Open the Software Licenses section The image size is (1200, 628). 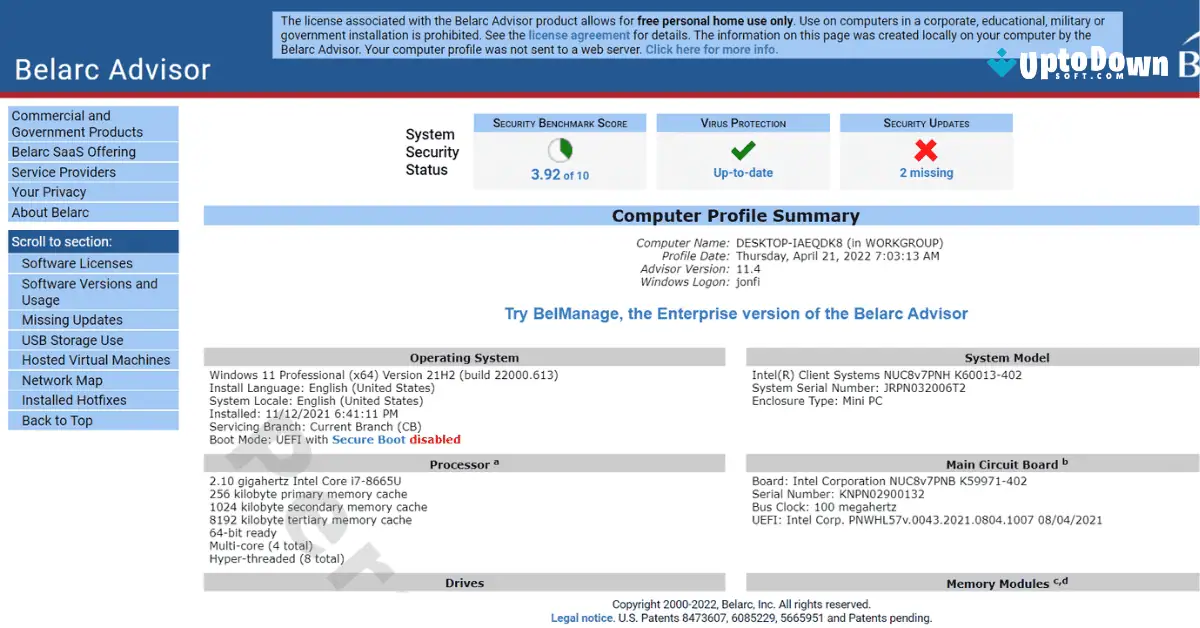pos(77,263)
